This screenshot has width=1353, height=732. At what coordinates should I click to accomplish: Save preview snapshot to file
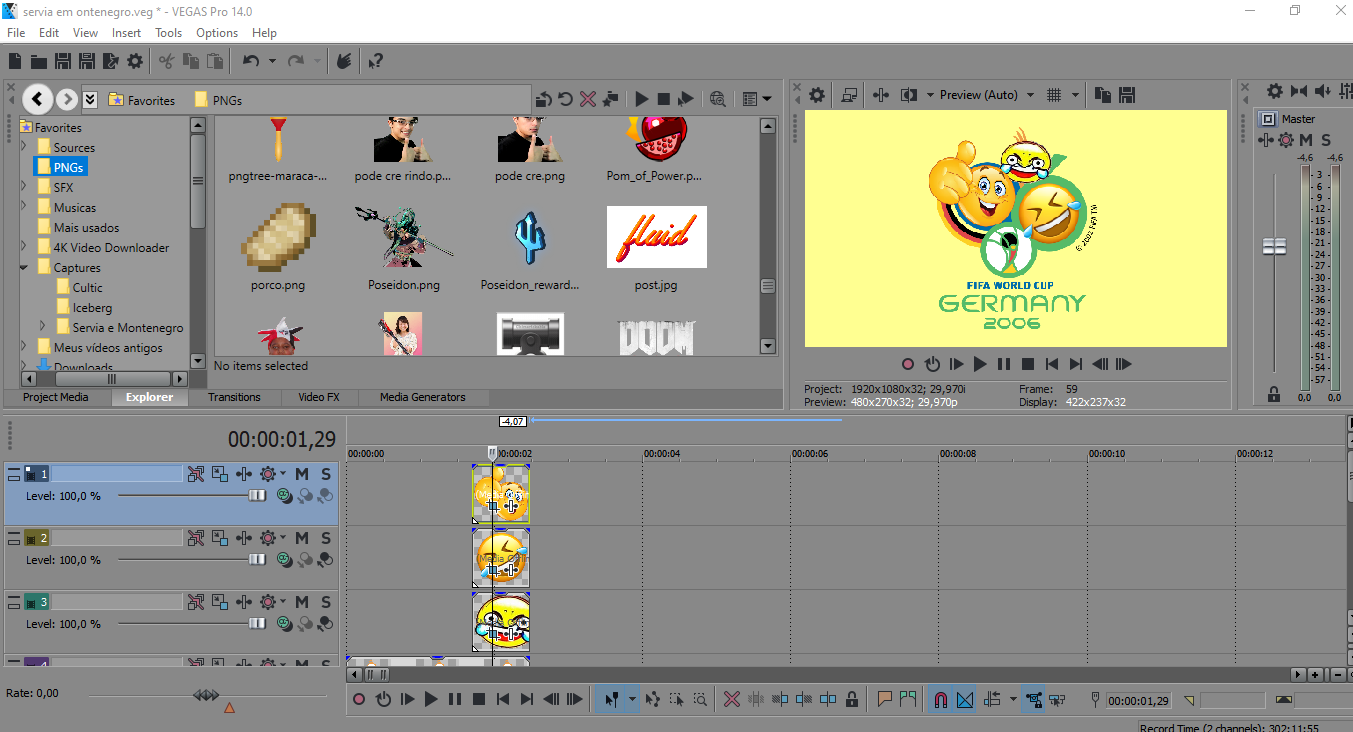[x=1127, y=95]
